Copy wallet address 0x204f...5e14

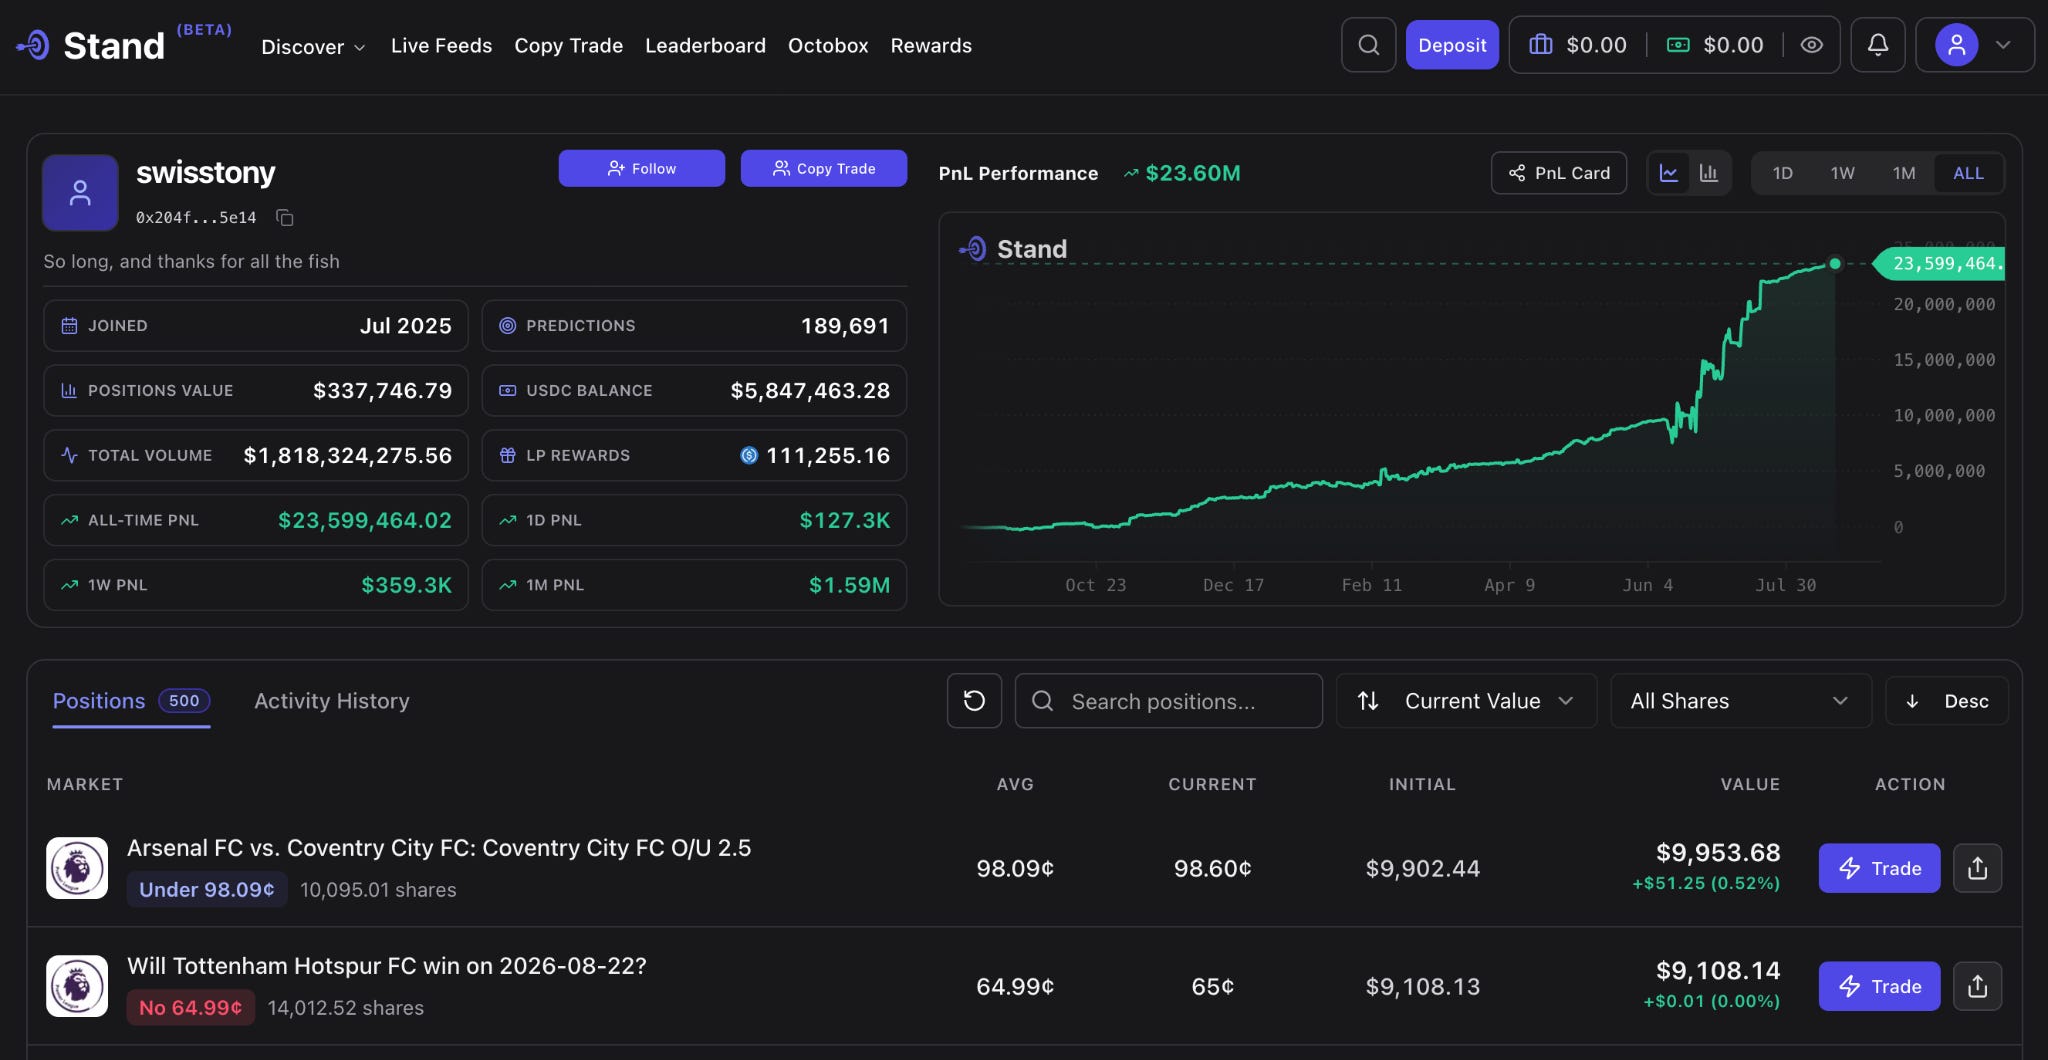(x=284, y=217)
